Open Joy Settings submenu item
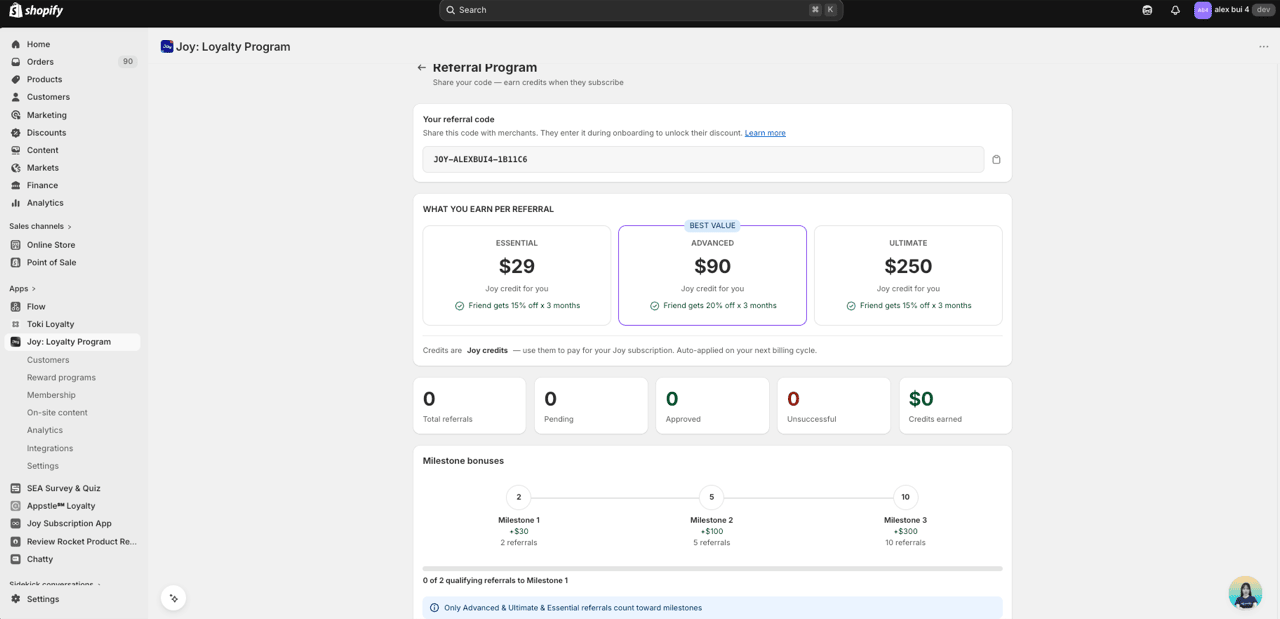The height and width of the screenshot is (619, 1280). [43, 466]
